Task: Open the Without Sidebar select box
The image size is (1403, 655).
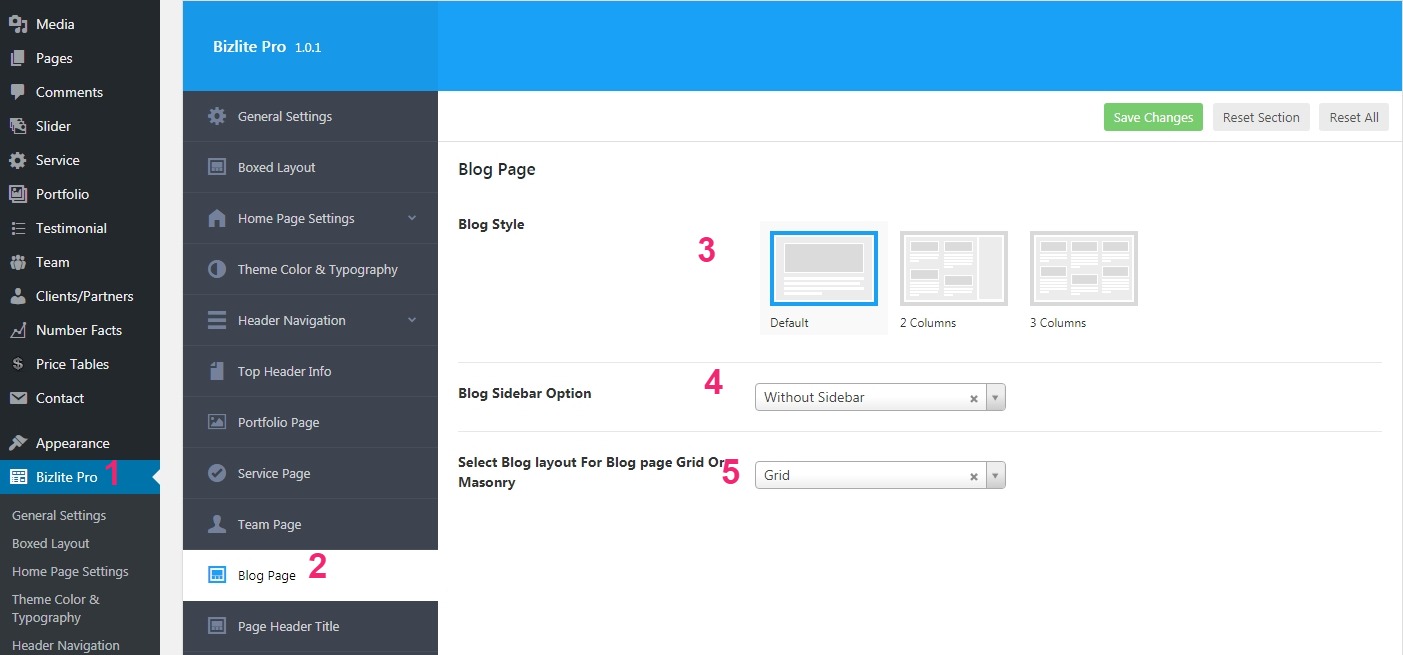Action: click(880, 397)
